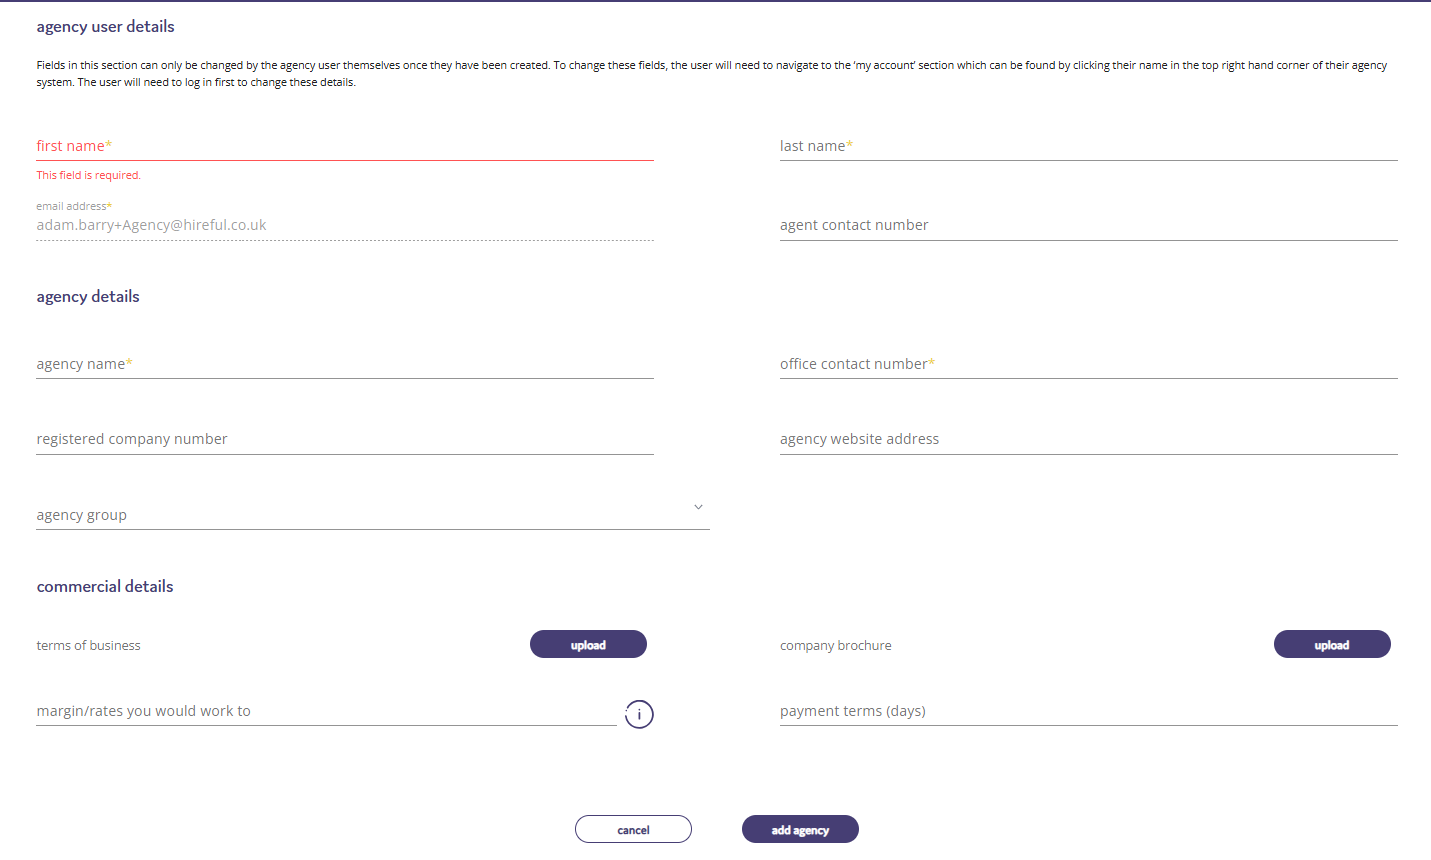Select the office contact number field
The width and height of the screenshot is (1431, 860).
click(x=1088, y=364)
